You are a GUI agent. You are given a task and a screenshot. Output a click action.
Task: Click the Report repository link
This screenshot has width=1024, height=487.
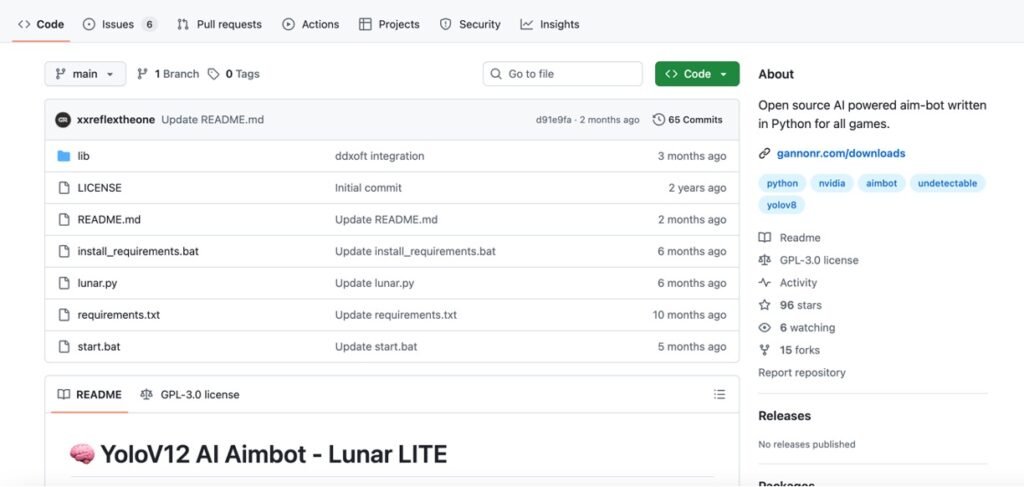click(x=802, y=373)
